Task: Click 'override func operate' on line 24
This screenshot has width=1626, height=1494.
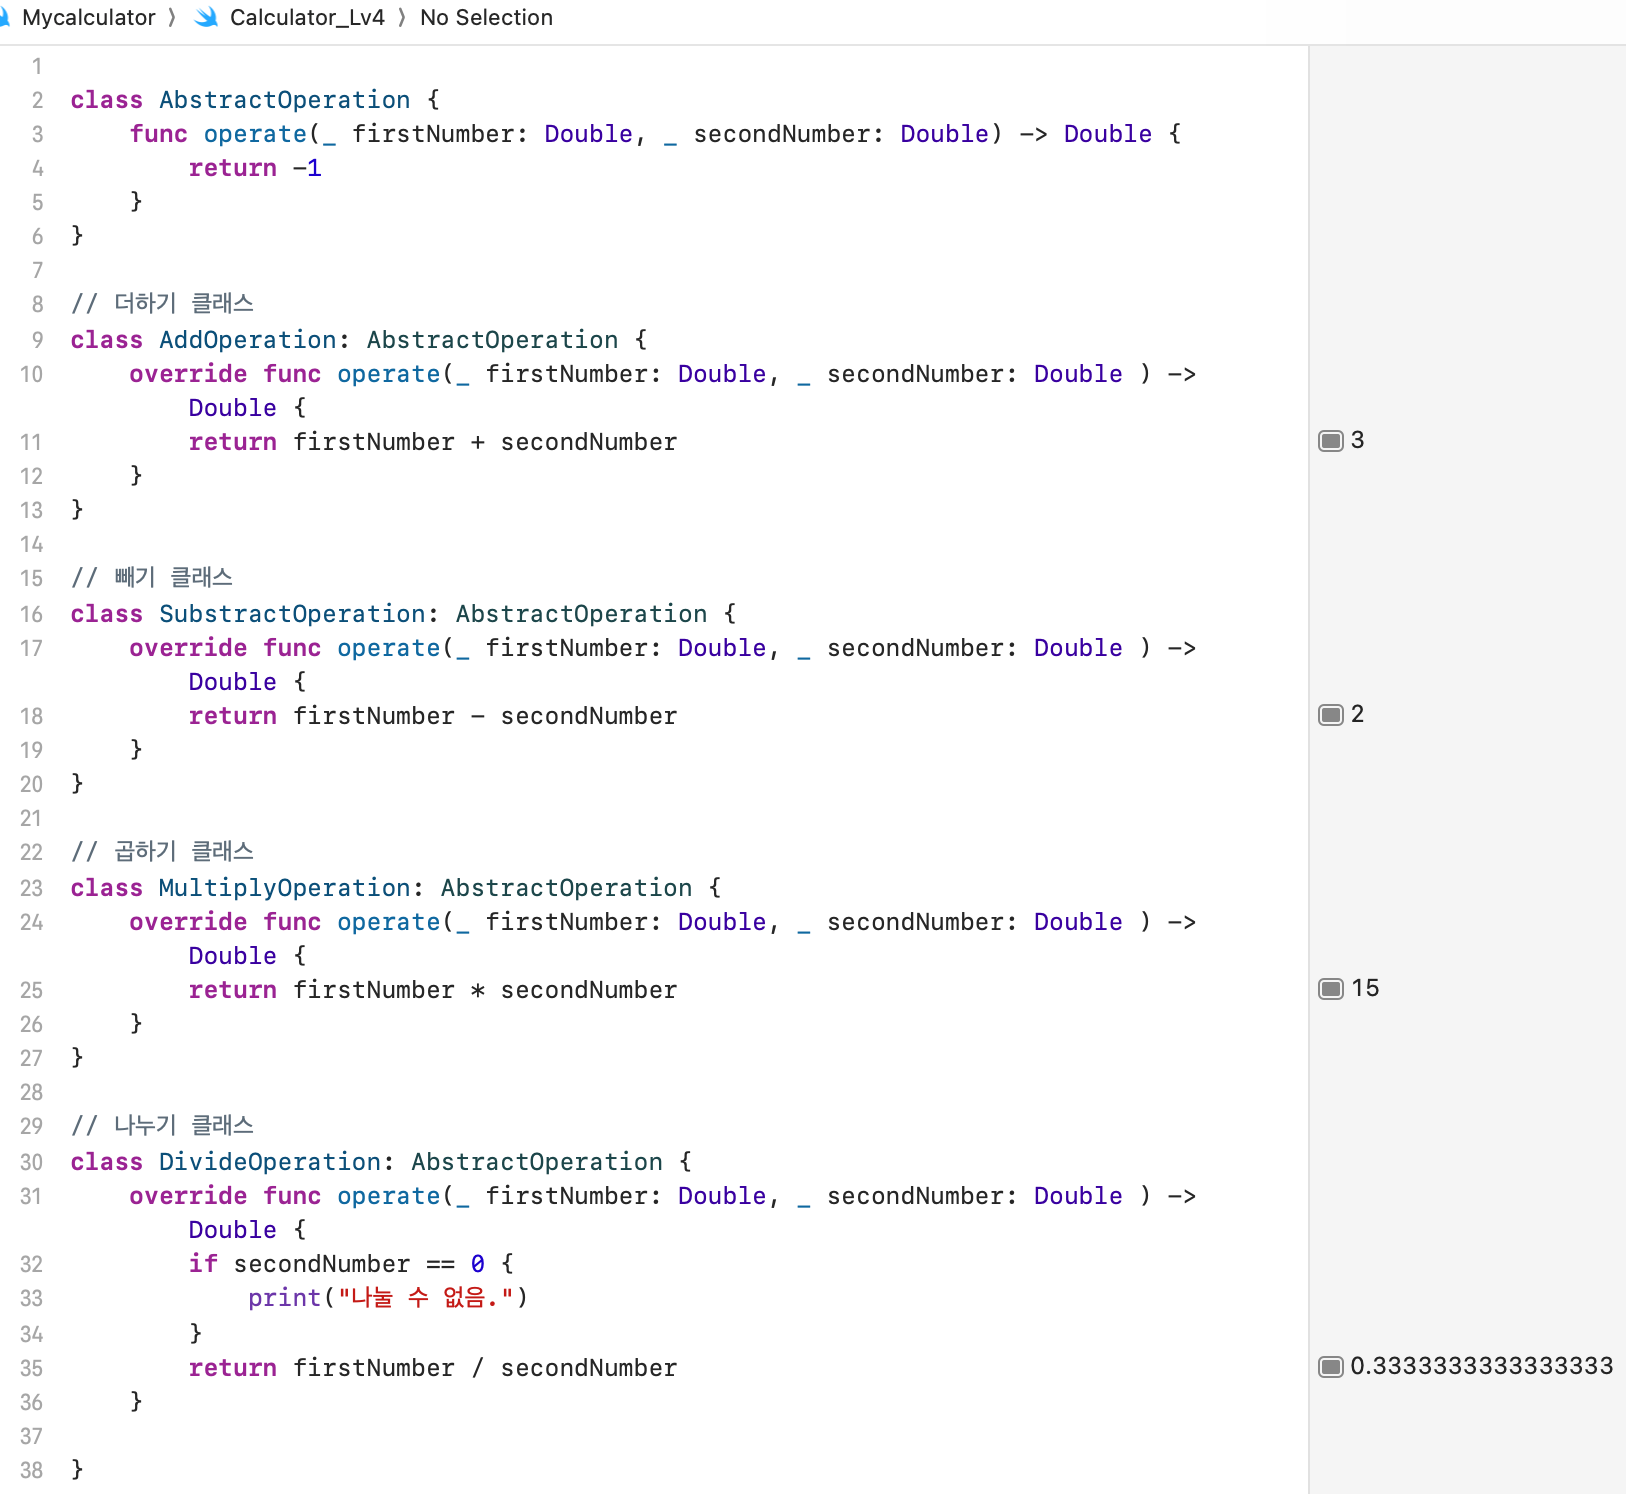Action: [285, 922]
